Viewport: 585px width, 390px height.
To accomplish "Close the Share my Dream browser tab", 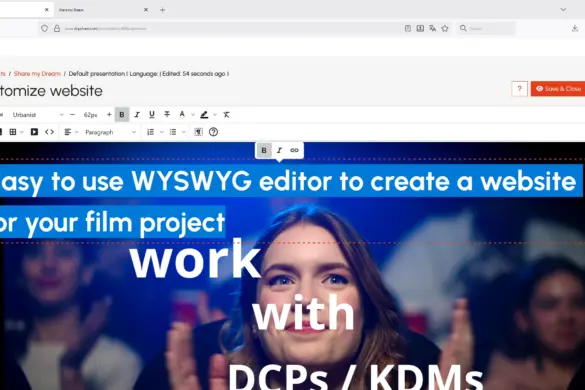I will click(146, 10).
